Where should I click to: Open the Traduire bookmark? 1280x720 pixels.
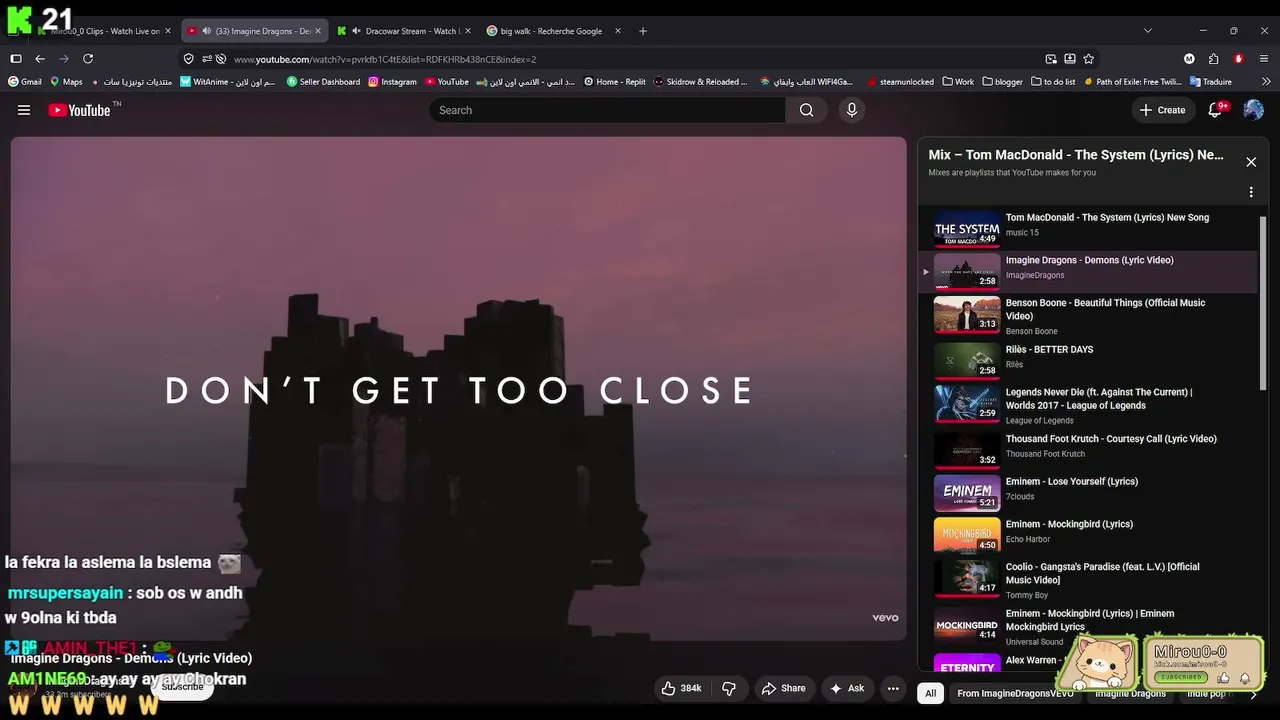point(1210,82)
